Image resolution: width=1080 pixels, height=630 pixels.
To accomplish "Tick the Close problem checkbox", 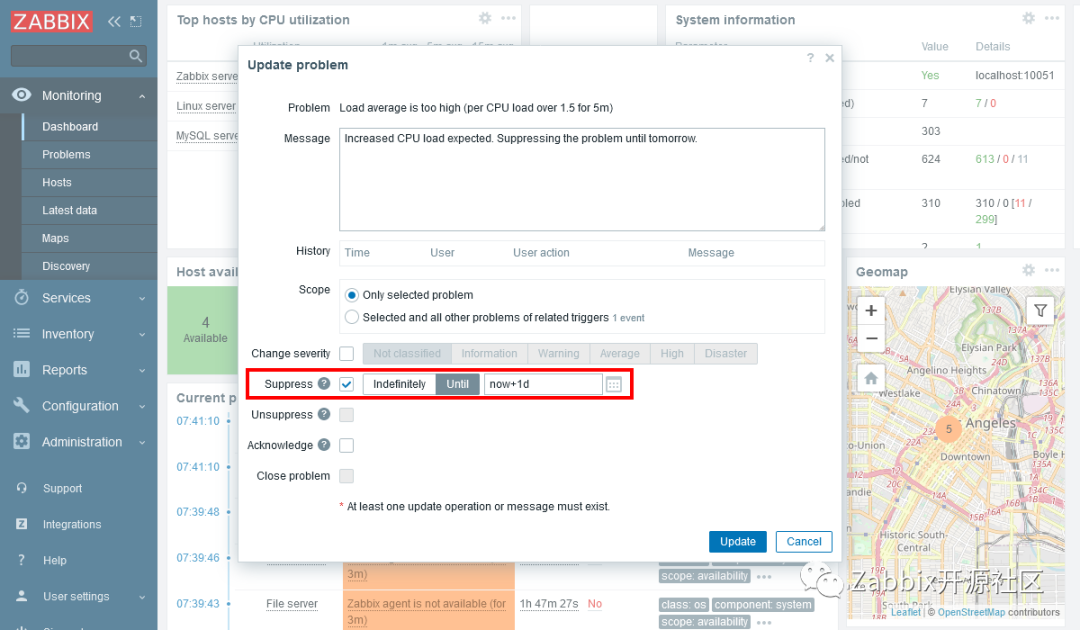I will pyautogui.click(x=346, y=476).
